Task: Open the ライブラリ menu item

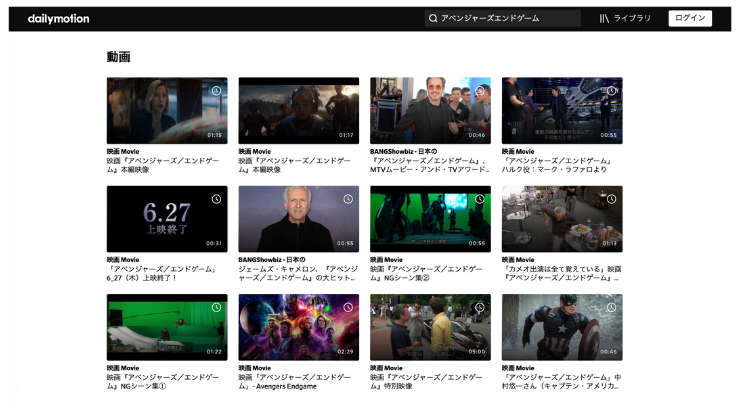Action: click(x=632, y=18)
